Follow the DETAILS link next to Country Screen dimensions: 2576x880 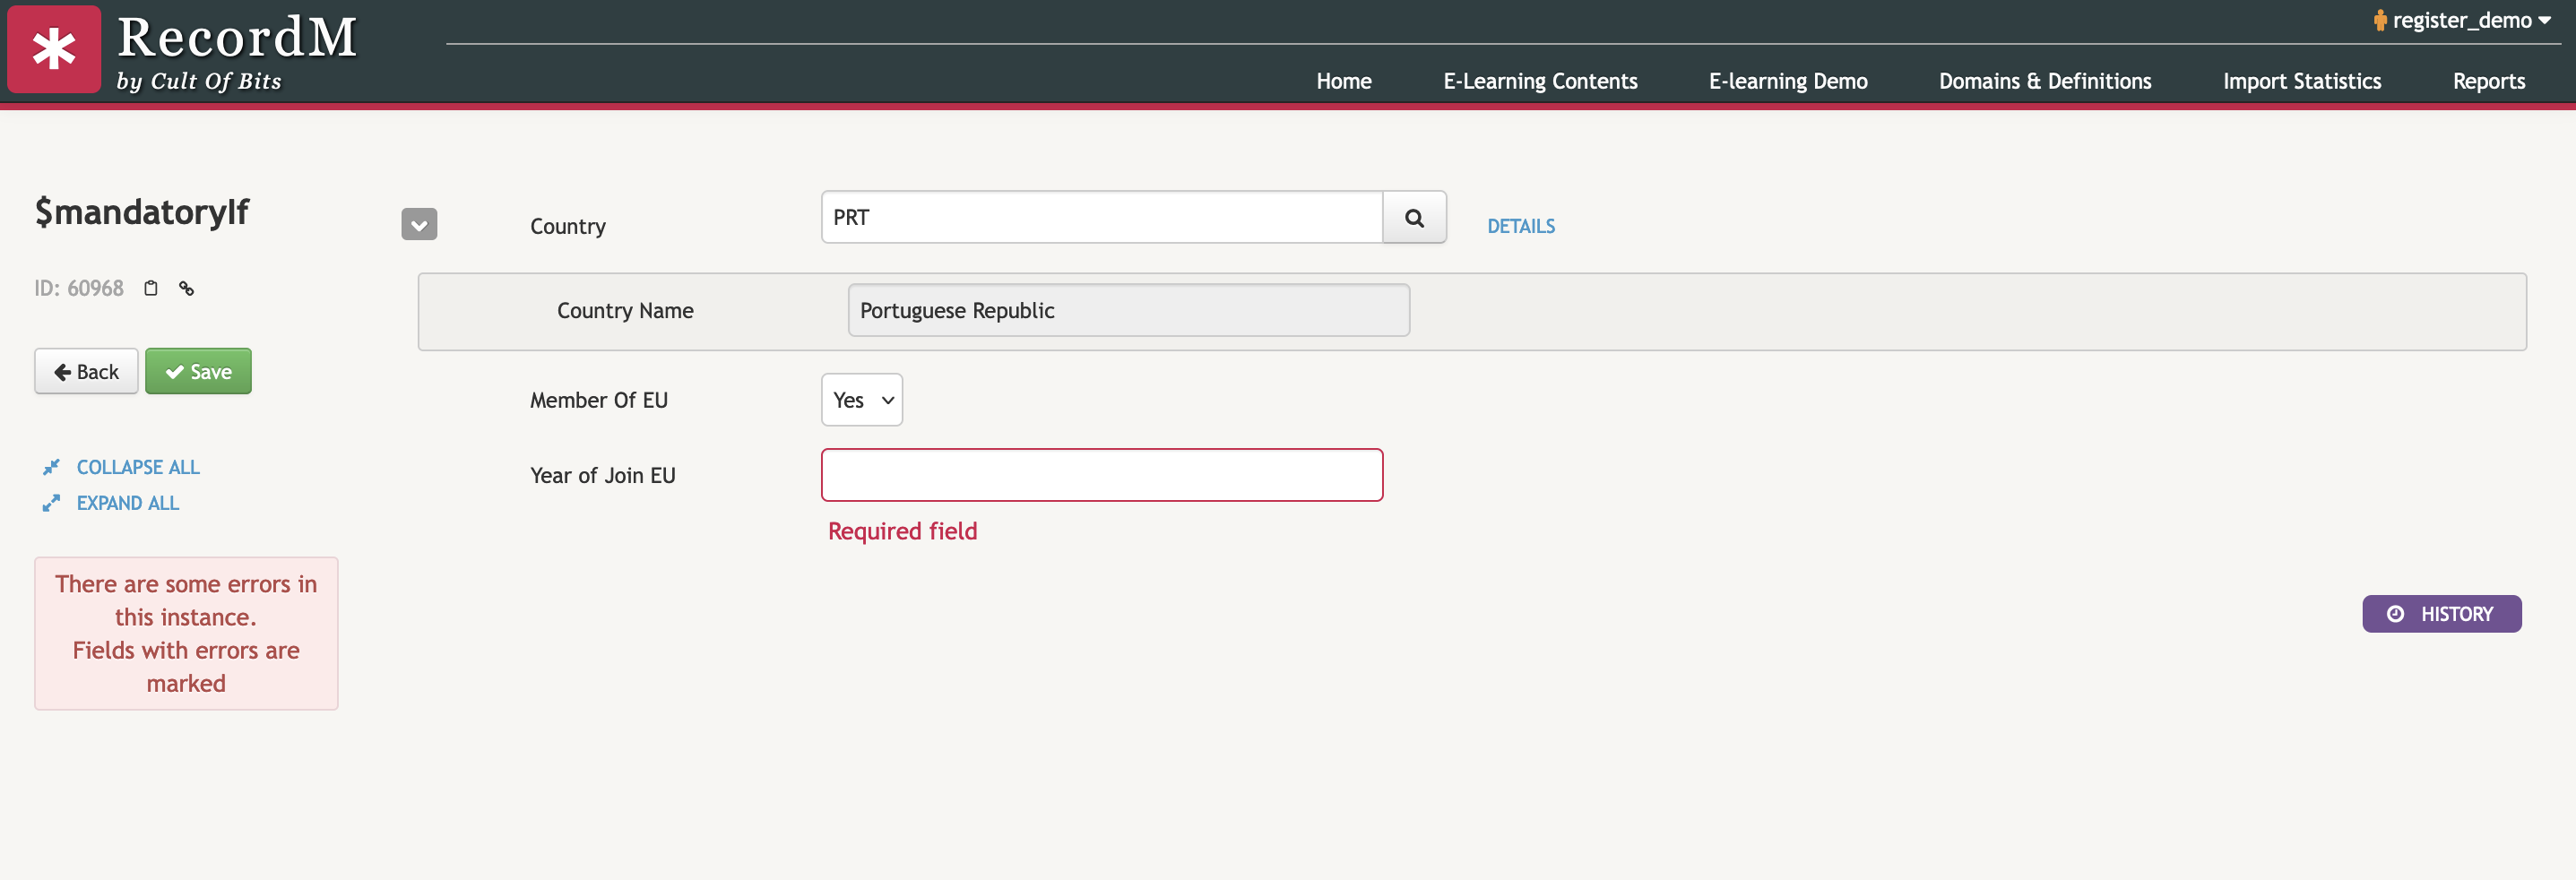coord(1521,226)
